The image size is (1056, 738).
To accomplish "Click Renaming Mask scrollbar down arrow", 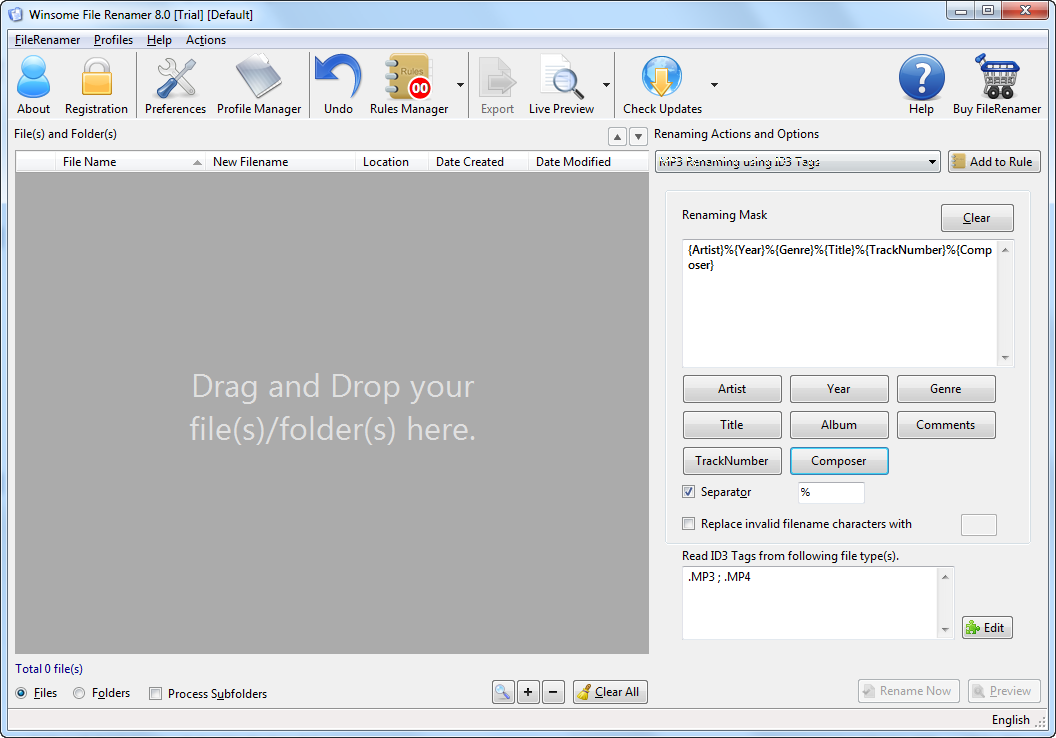I will tap(1005, 358).
